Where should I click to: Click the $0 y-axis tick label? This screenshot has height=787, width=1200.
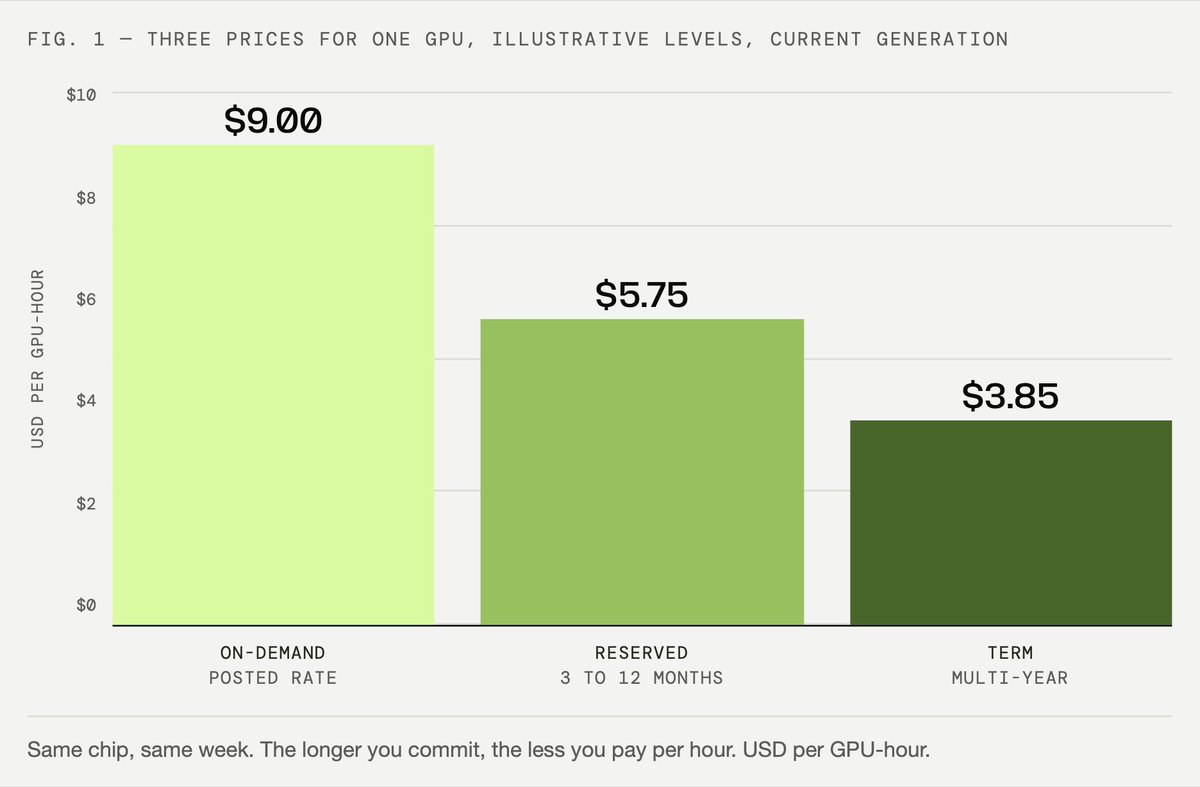pyautogui.click(x=88, y=605)
